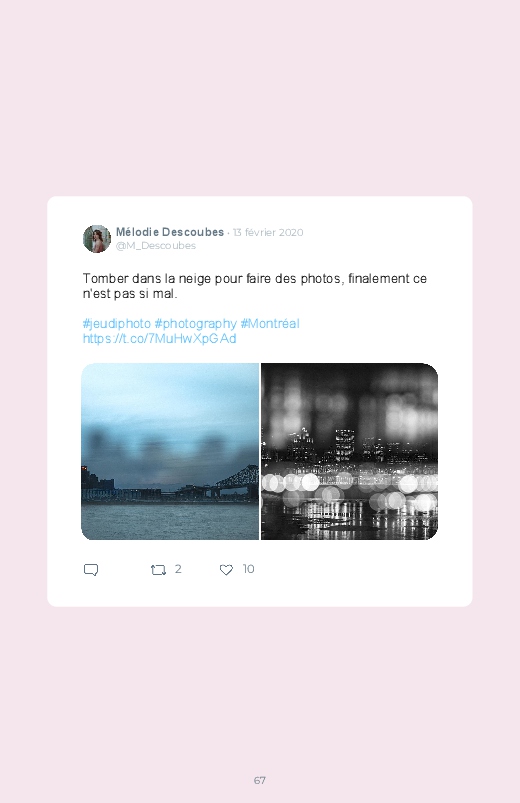Open Mélodie Descoubes profile avatar
Viewport: 520px width, 803px height.
point(97,239)
